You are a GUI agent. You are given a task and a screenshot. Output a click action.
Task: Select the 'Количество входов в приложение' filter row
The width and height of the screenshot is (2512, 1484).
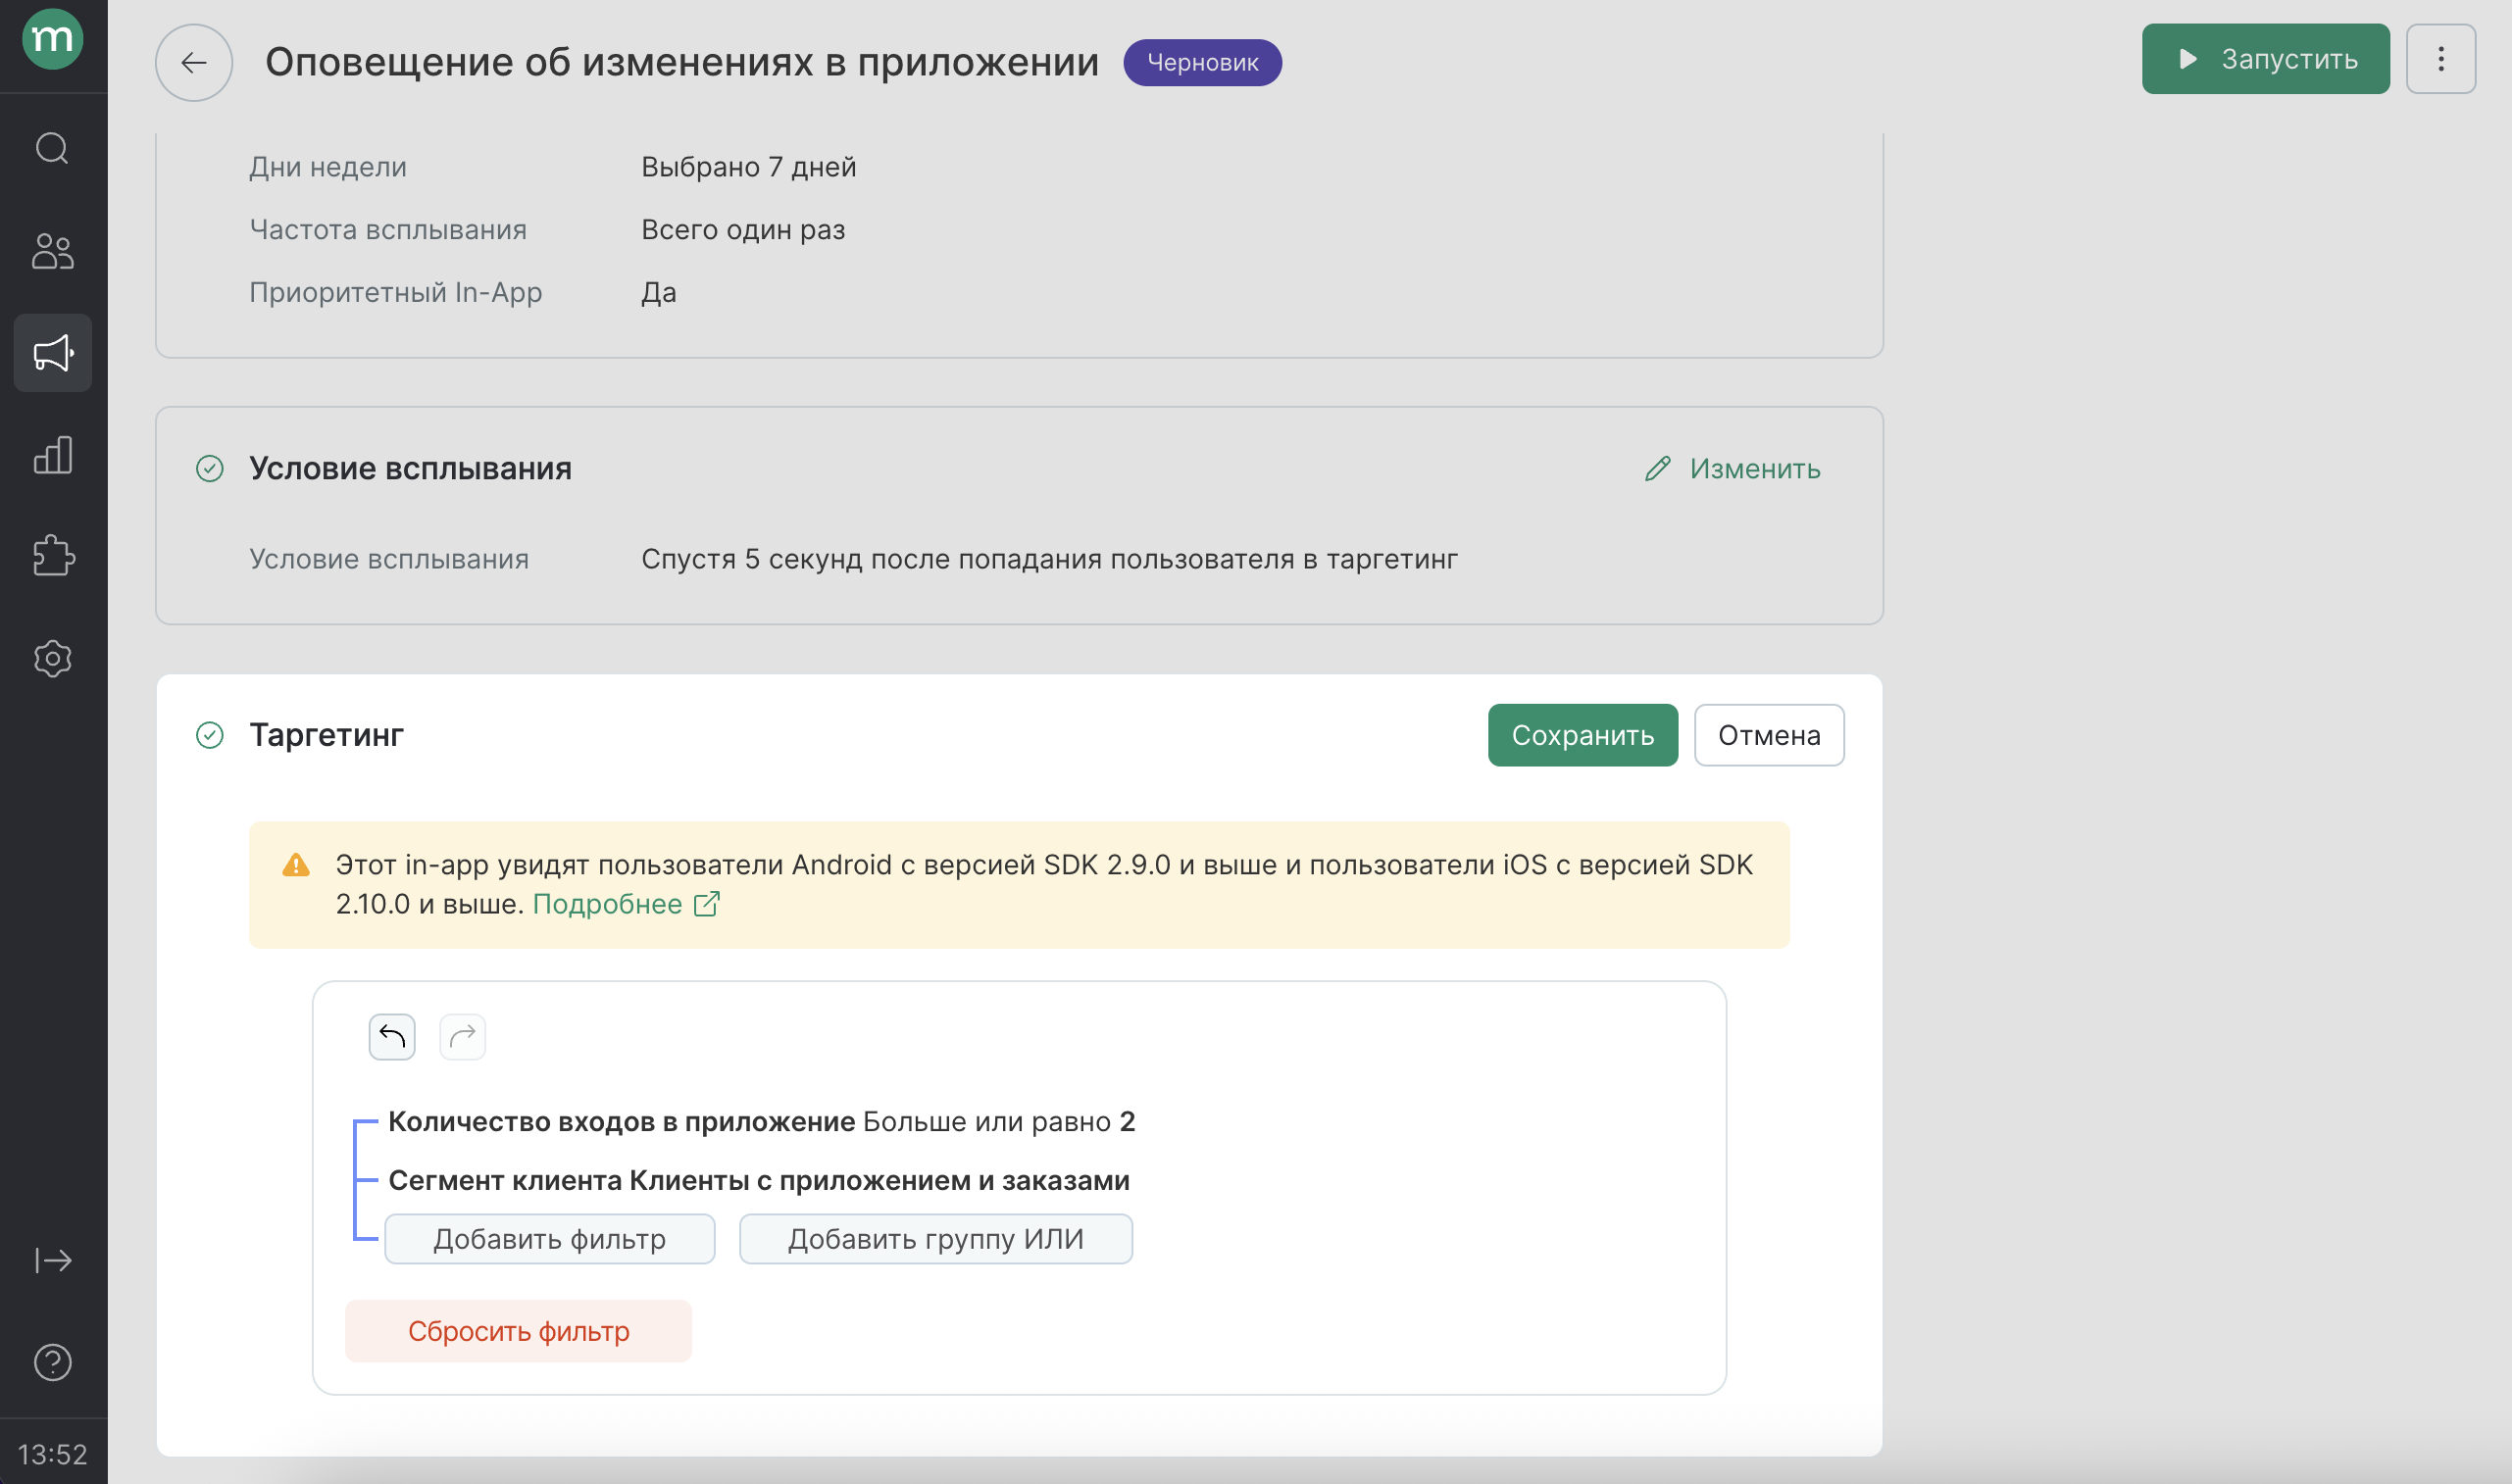tap(761, 1122)
